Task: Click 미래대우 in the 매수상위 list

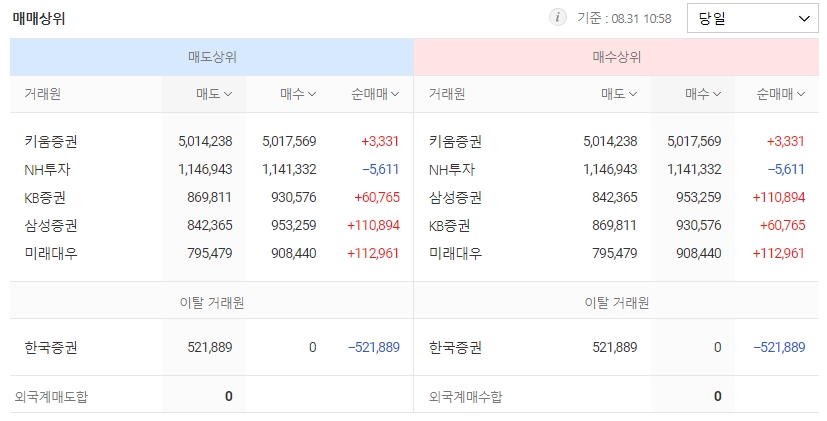Action: click(x=455, y=253)
